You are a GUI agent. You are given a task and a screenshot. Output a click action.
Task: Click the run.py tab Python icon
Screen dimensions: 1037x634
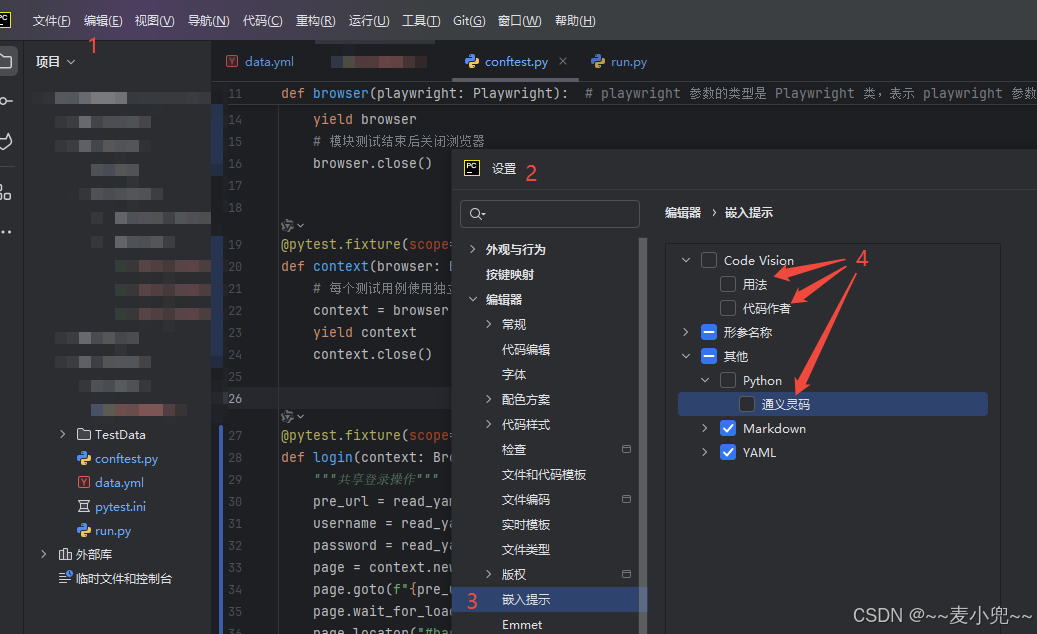pos(598,61)
